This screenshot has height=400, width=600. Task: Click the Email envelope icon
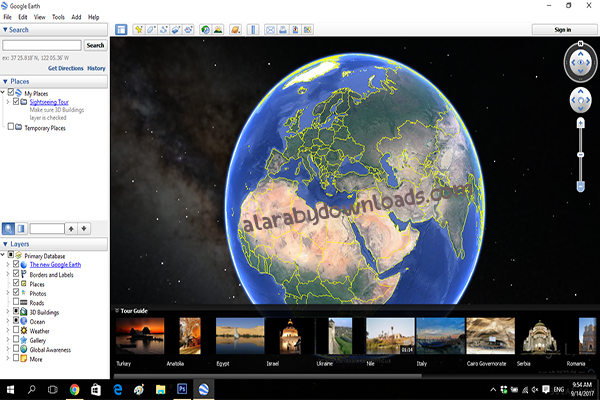tap(270, 29)
